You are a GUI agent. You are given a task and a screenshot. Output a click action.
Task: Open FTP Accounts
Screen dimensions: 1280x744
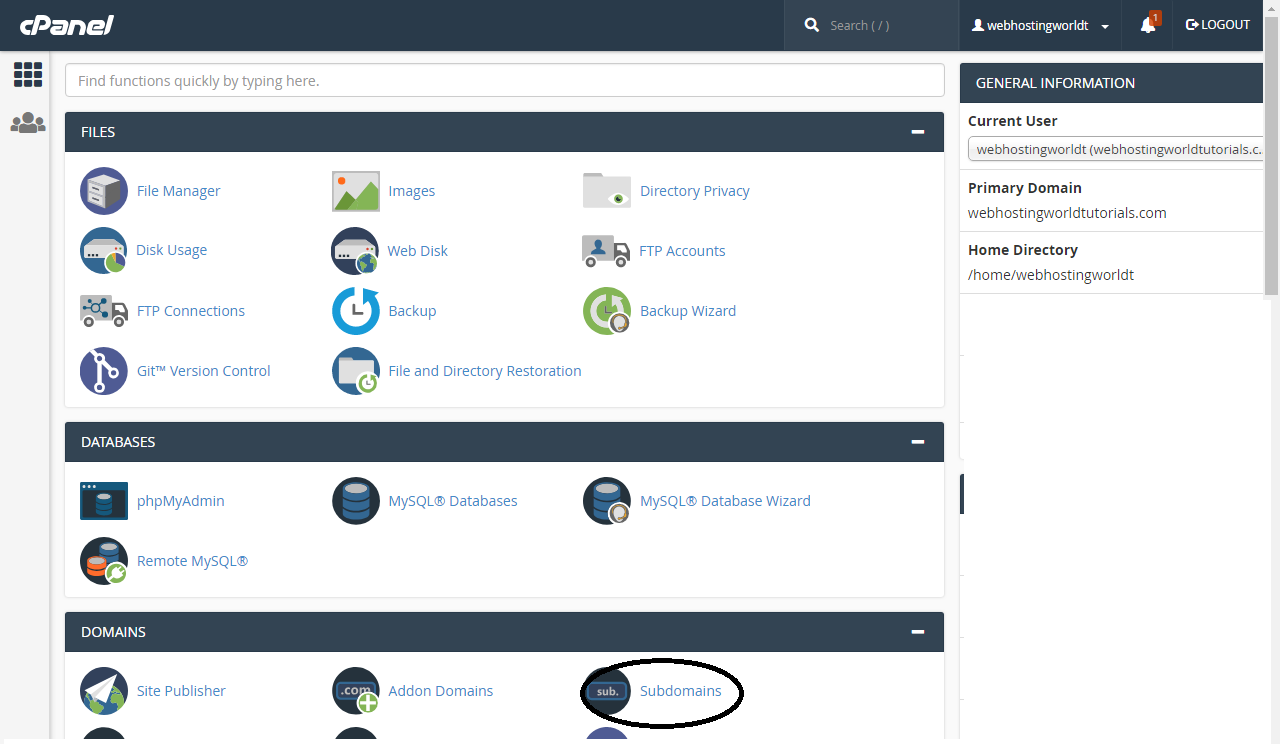coord(682,250)
